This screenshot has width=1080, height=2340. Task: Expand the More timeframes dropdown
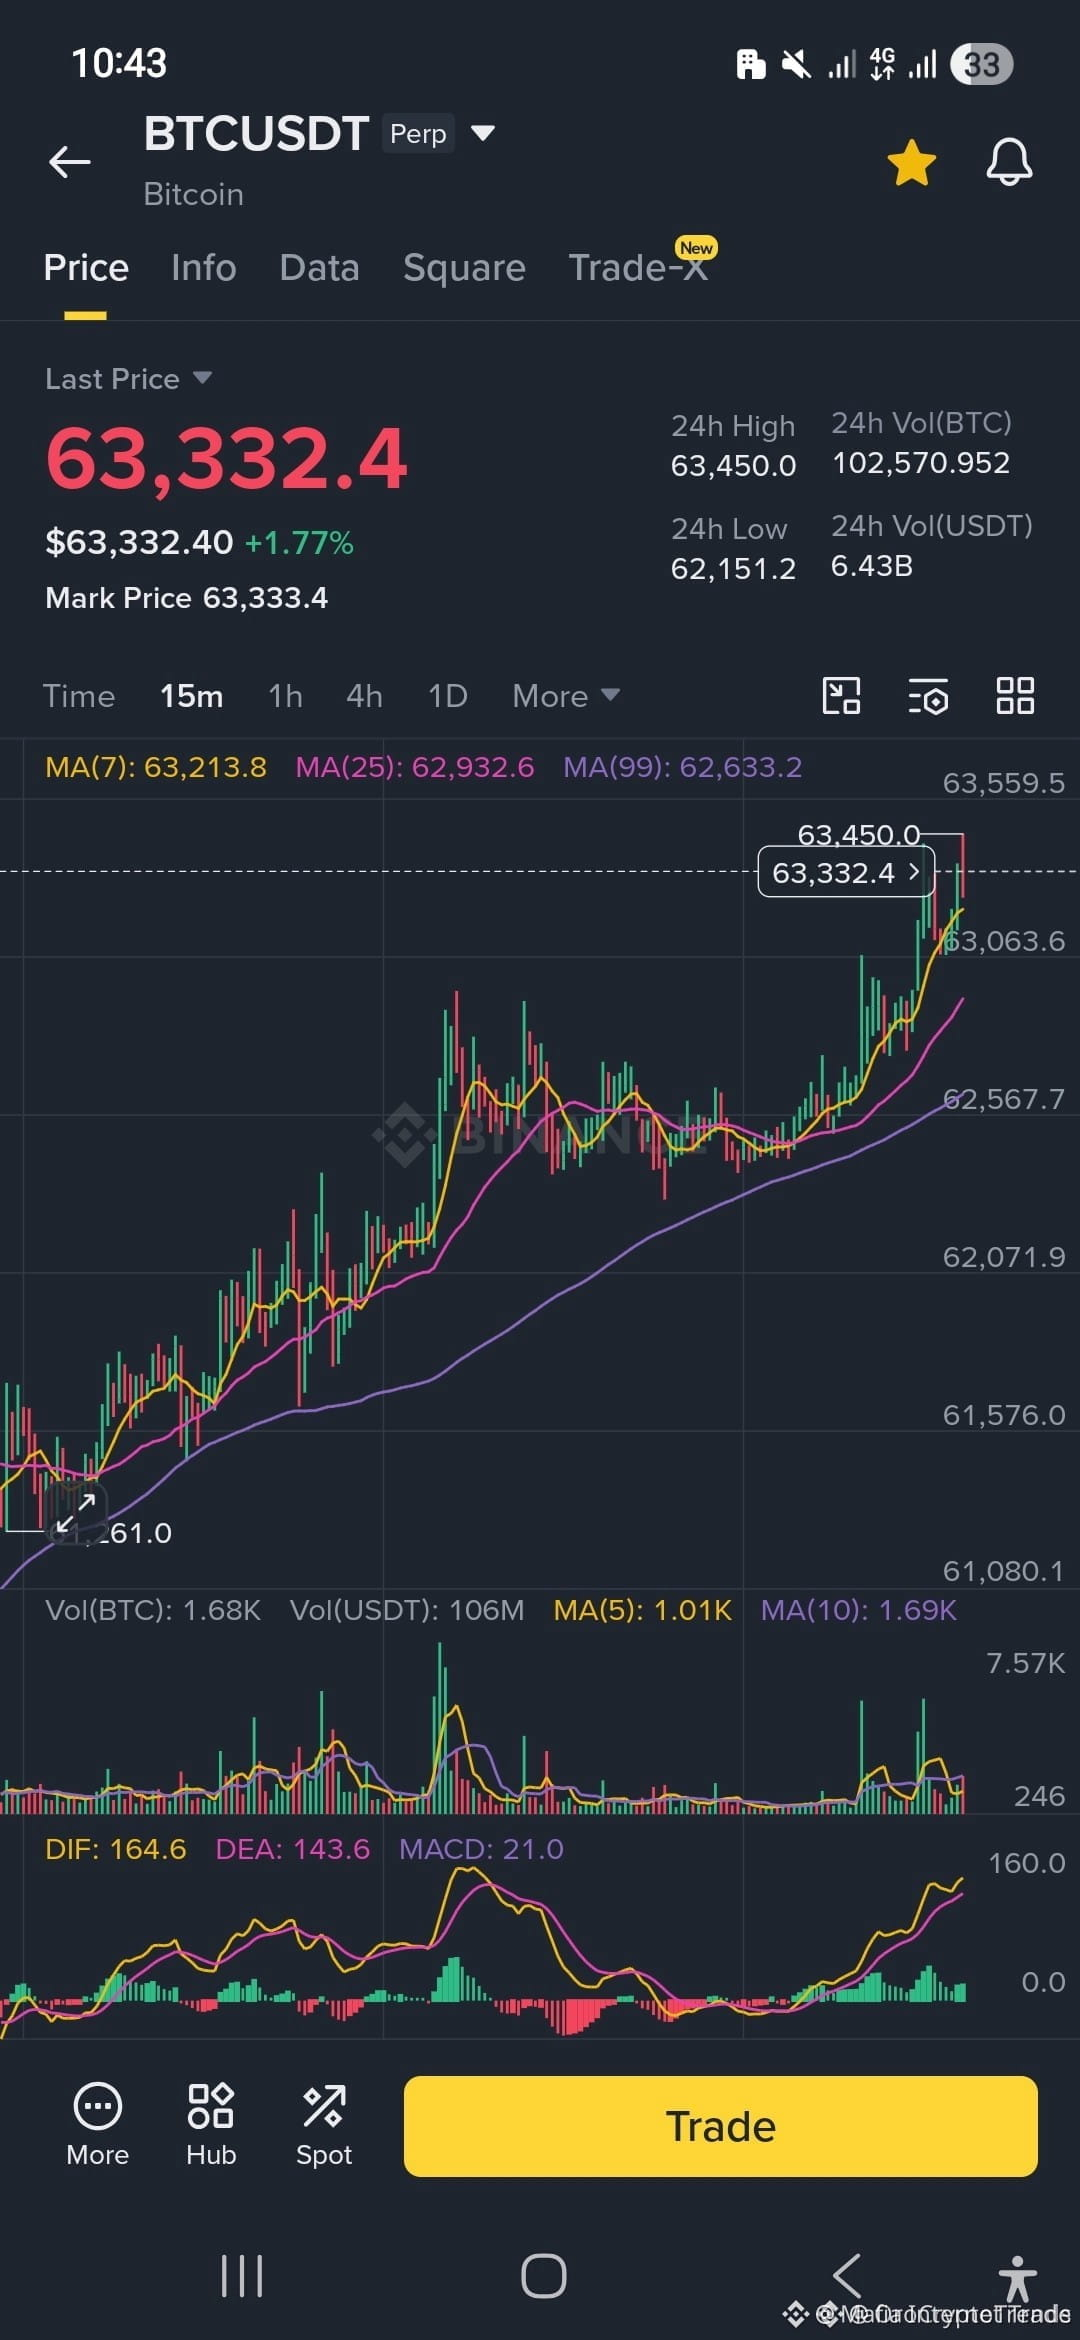click(566, 696)
